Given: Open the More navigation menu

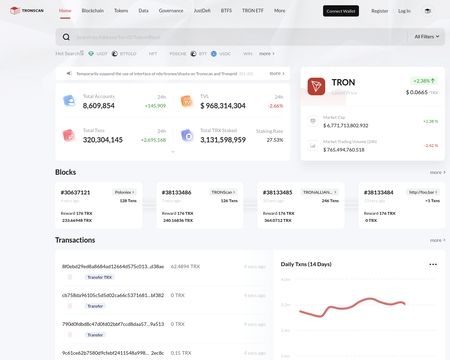Looking at the screenshot, I should [280, 11].
